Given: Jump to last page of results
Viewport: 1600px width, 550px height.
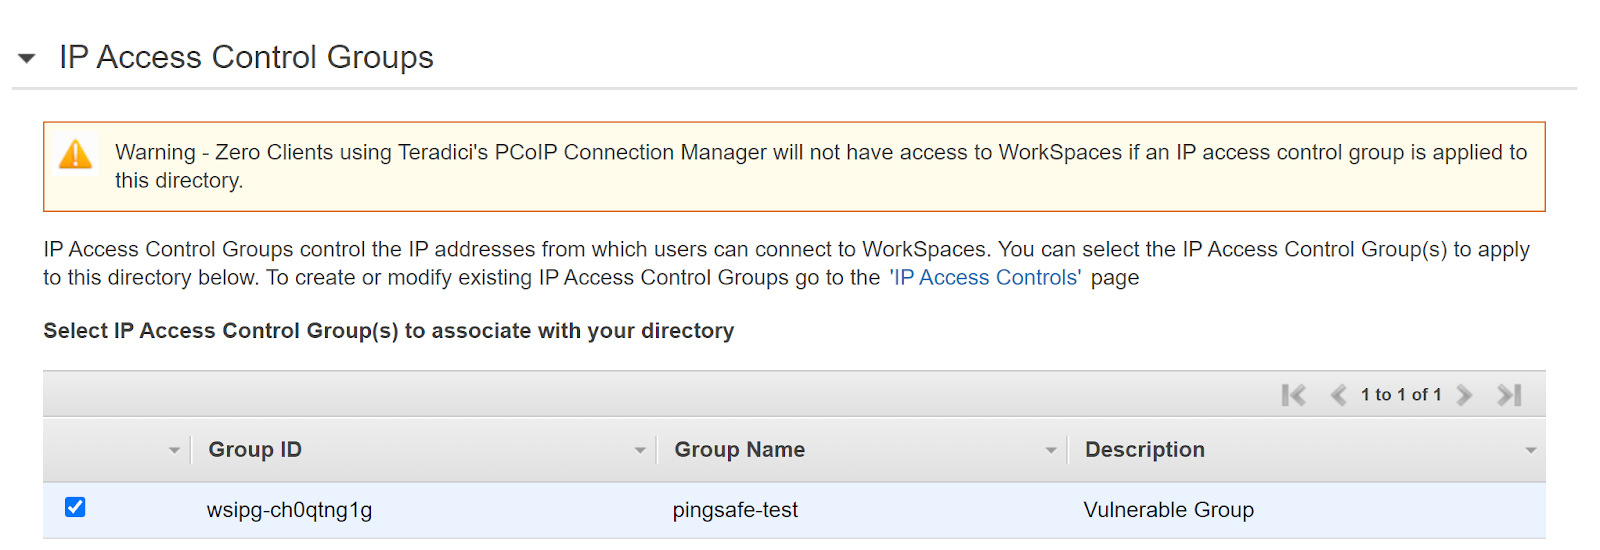Looking at the screenshot, I should tap(1509, 395).
